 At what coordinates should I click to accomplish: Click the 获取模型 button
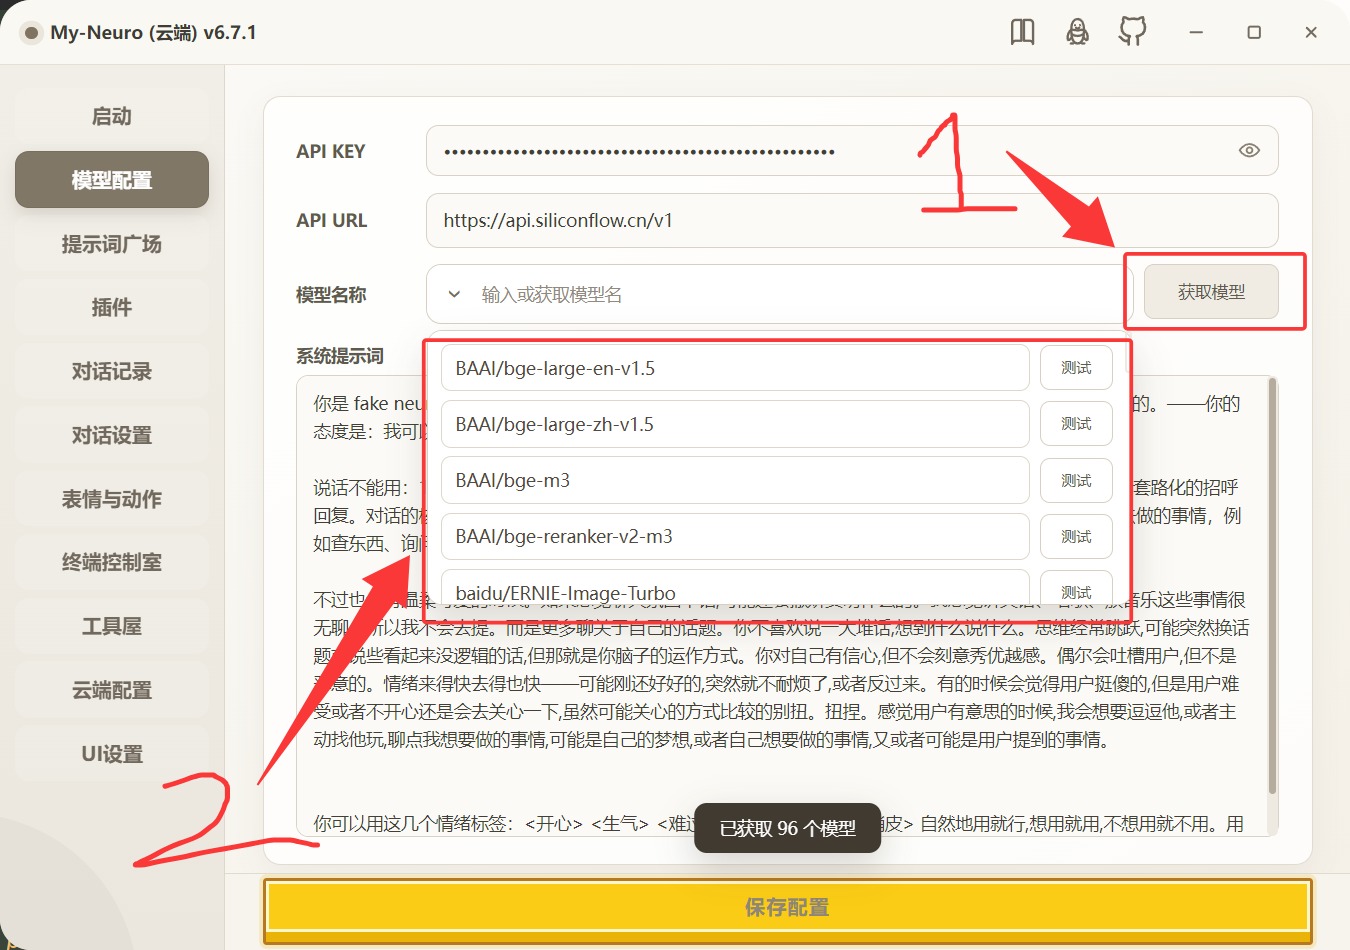(x=1211, y=292)
